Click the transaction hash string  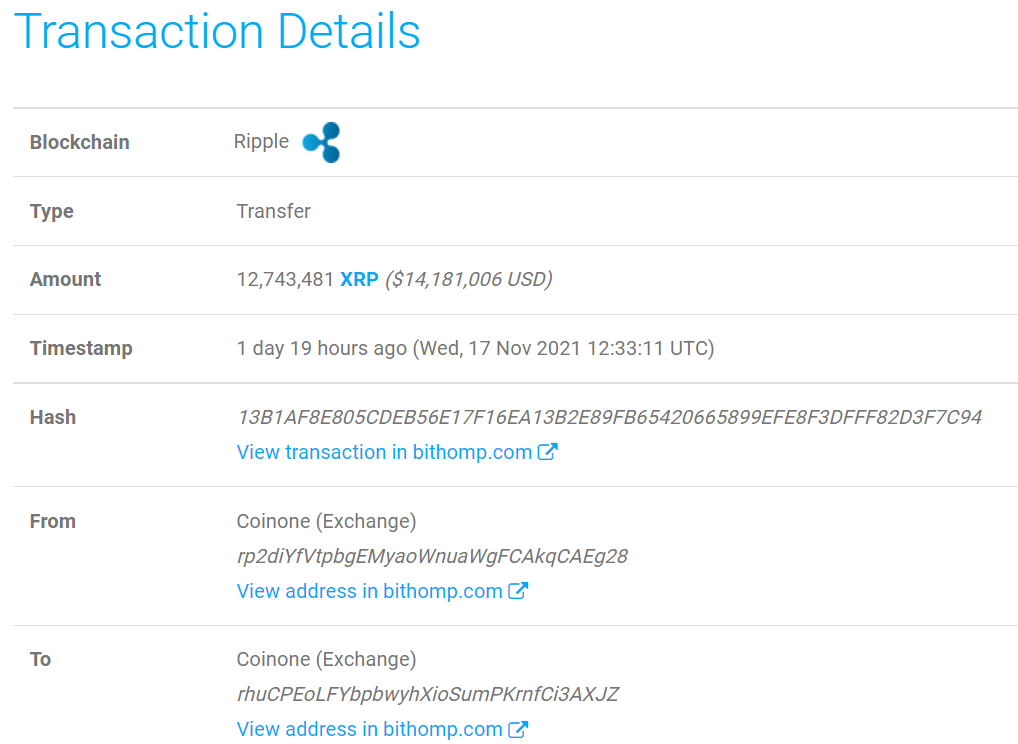610,417
